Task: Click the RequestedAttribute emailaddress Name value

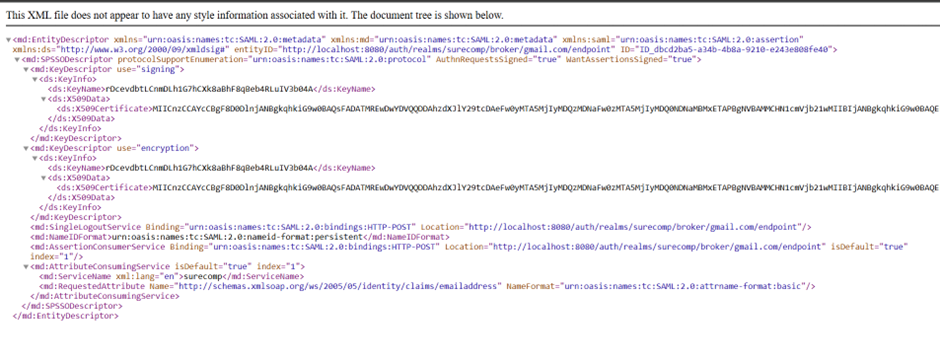Action: pos(338,286)
